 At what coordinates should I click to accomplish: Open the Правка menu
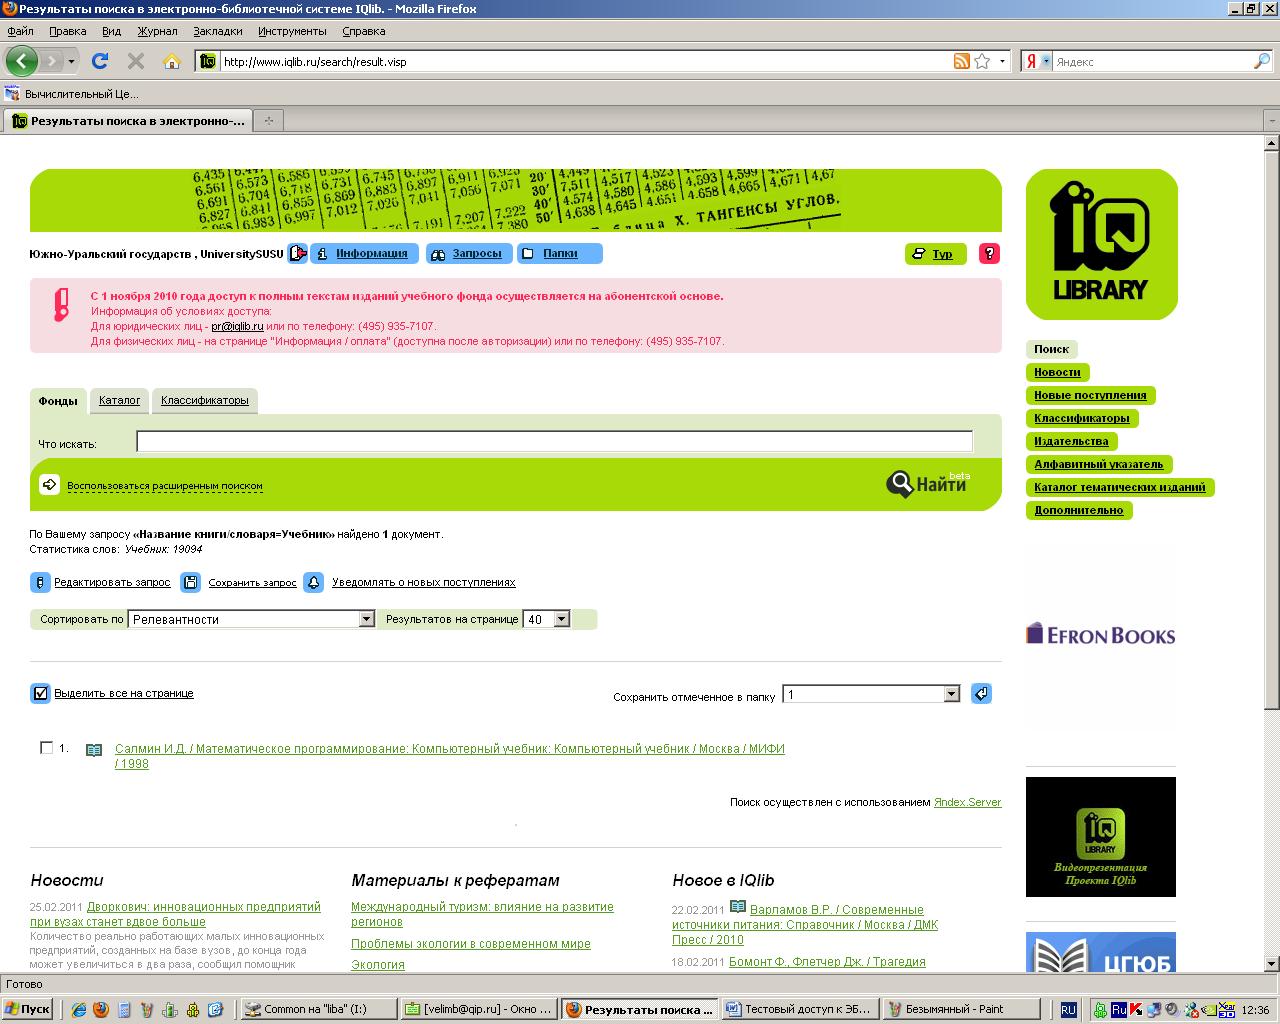(68, 31)
